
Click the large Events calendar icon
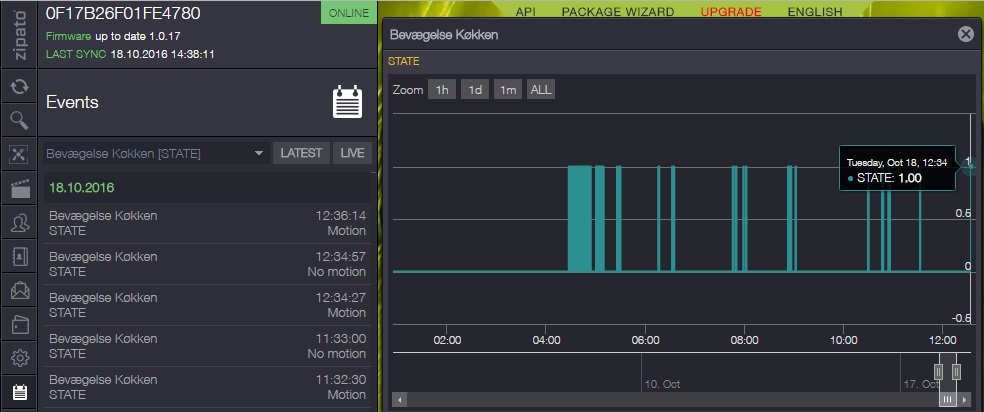click(x=347, y=102)
